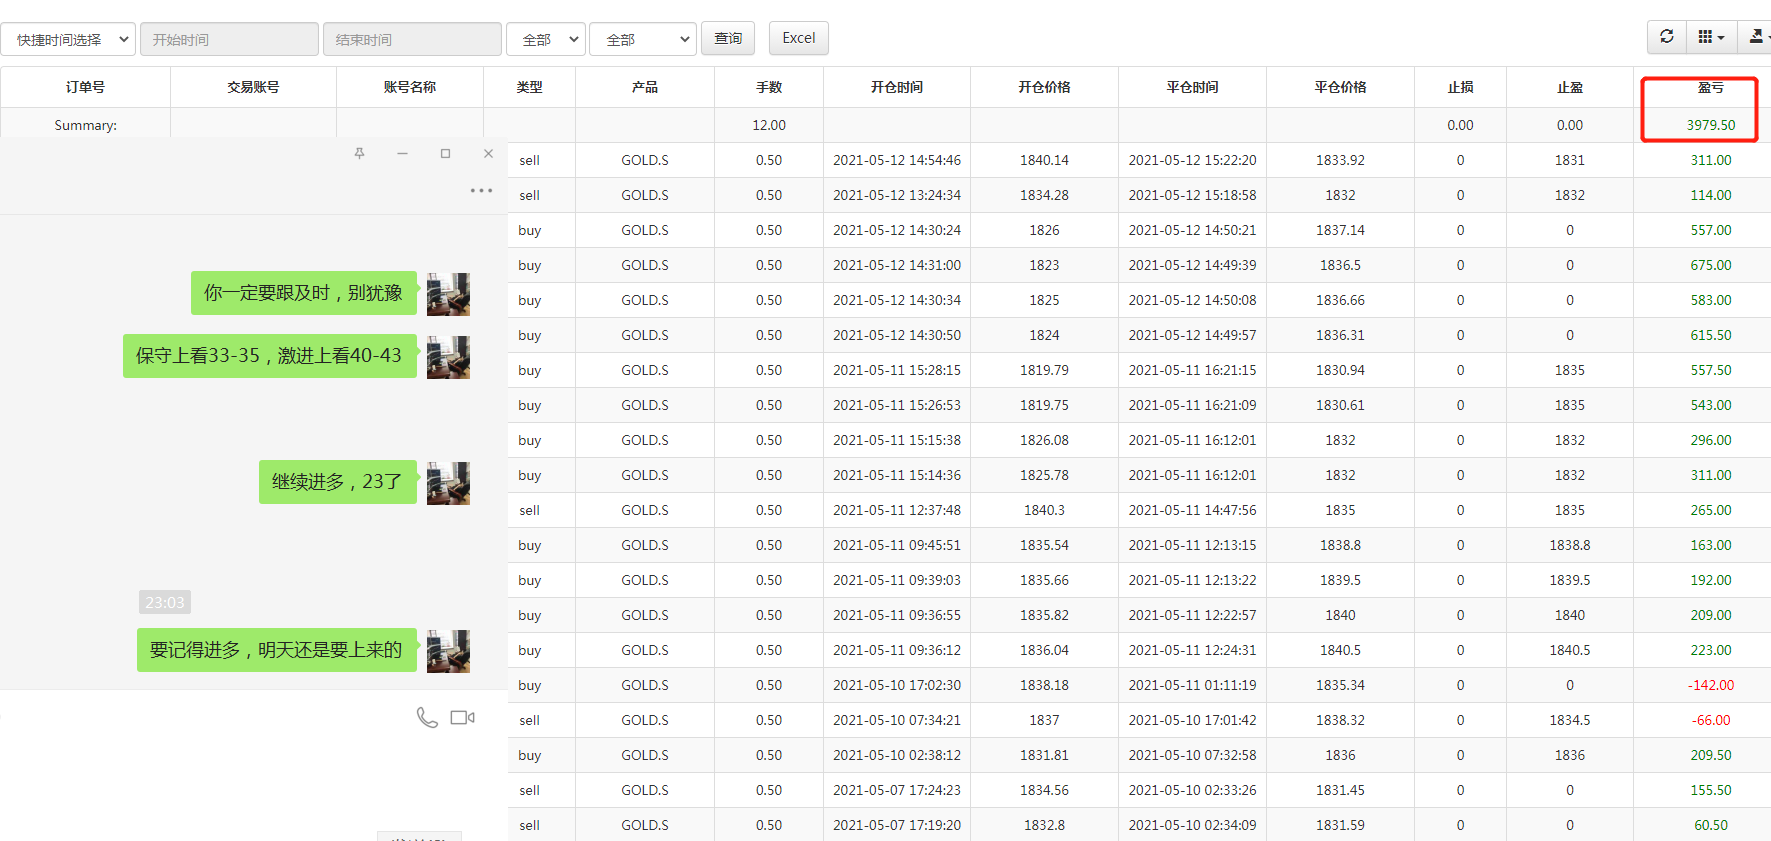Screen dimensions: 1771x841
Task: Sort by the 盈亏 column header
Action: (x=1710, y=87)
